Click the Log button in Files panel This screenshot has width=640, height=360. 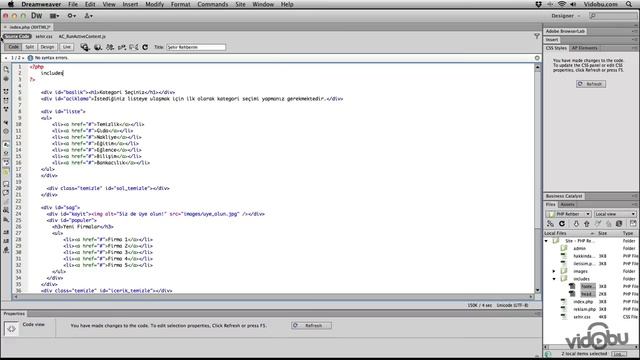pos(618,354)
